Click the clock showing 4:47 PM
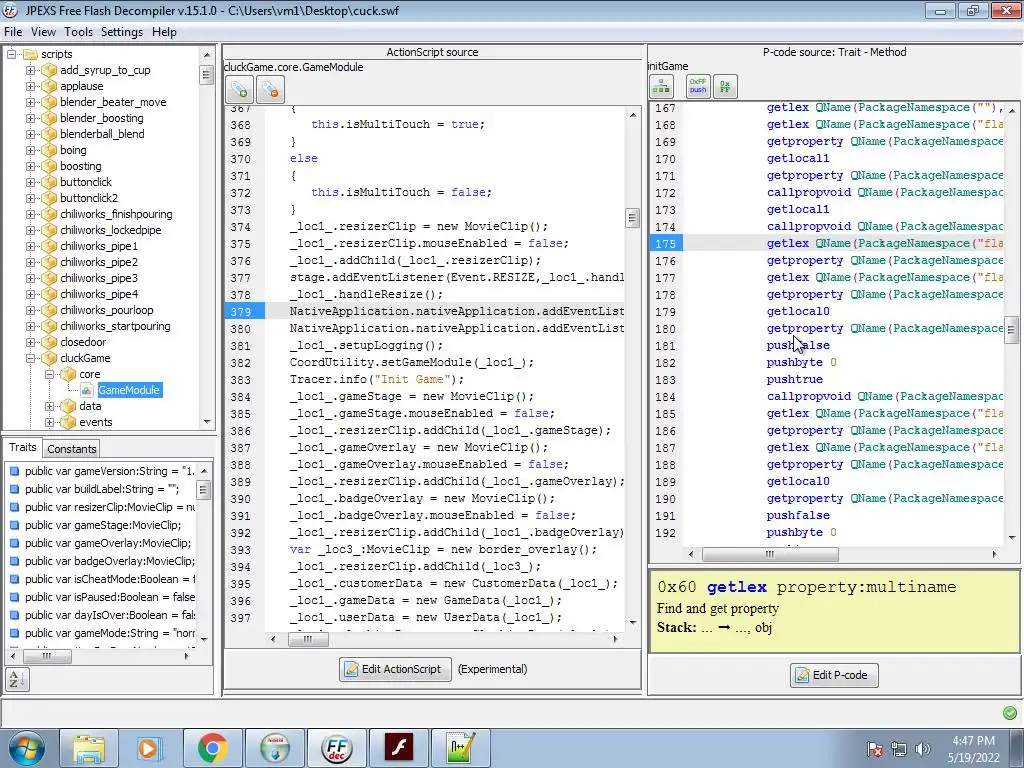 (973, 741)
